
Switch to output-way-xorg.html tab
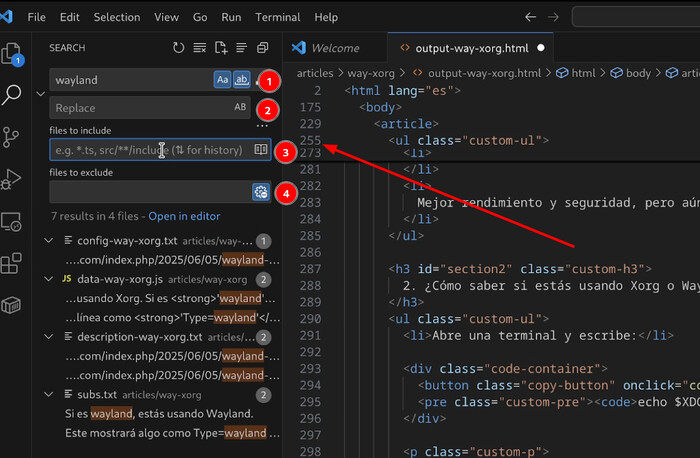coord(471,48)
